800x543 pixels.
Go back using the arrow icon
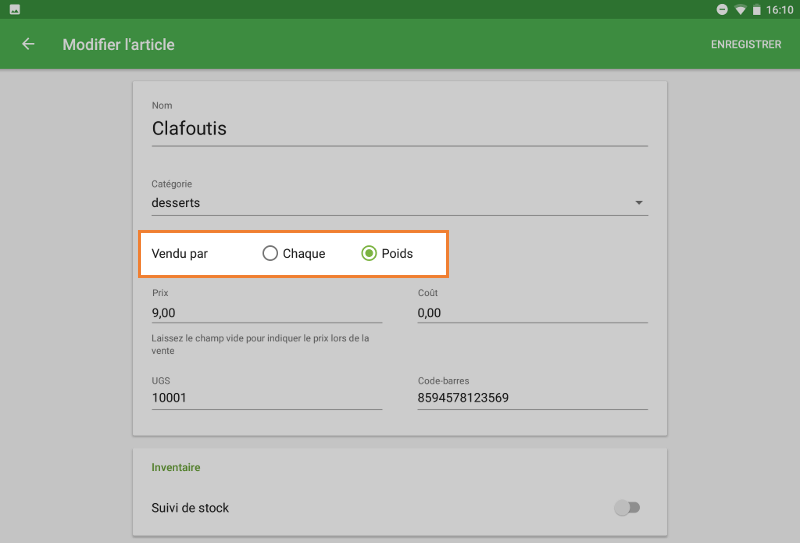coord(28,44)
